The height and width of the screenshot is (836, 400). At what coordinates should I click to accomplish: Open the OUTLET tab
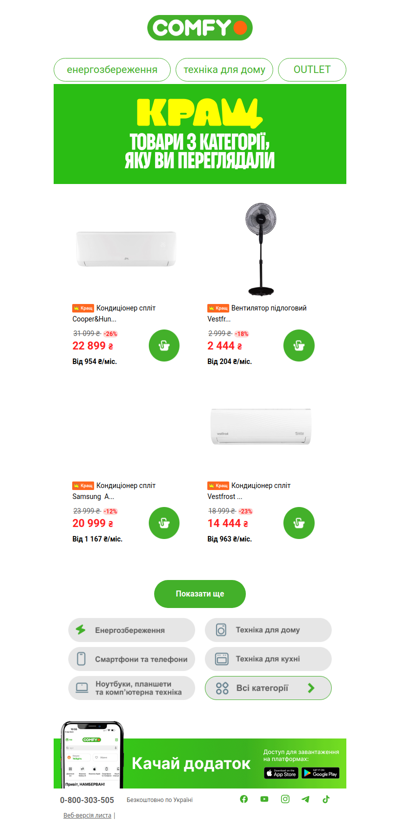[312, 70]
